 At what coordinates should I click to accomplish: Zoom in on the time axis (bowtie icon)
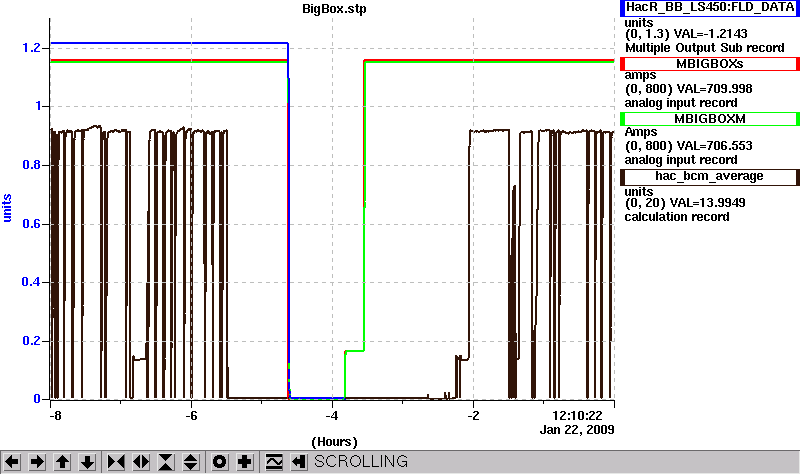[x=116, y=462]
